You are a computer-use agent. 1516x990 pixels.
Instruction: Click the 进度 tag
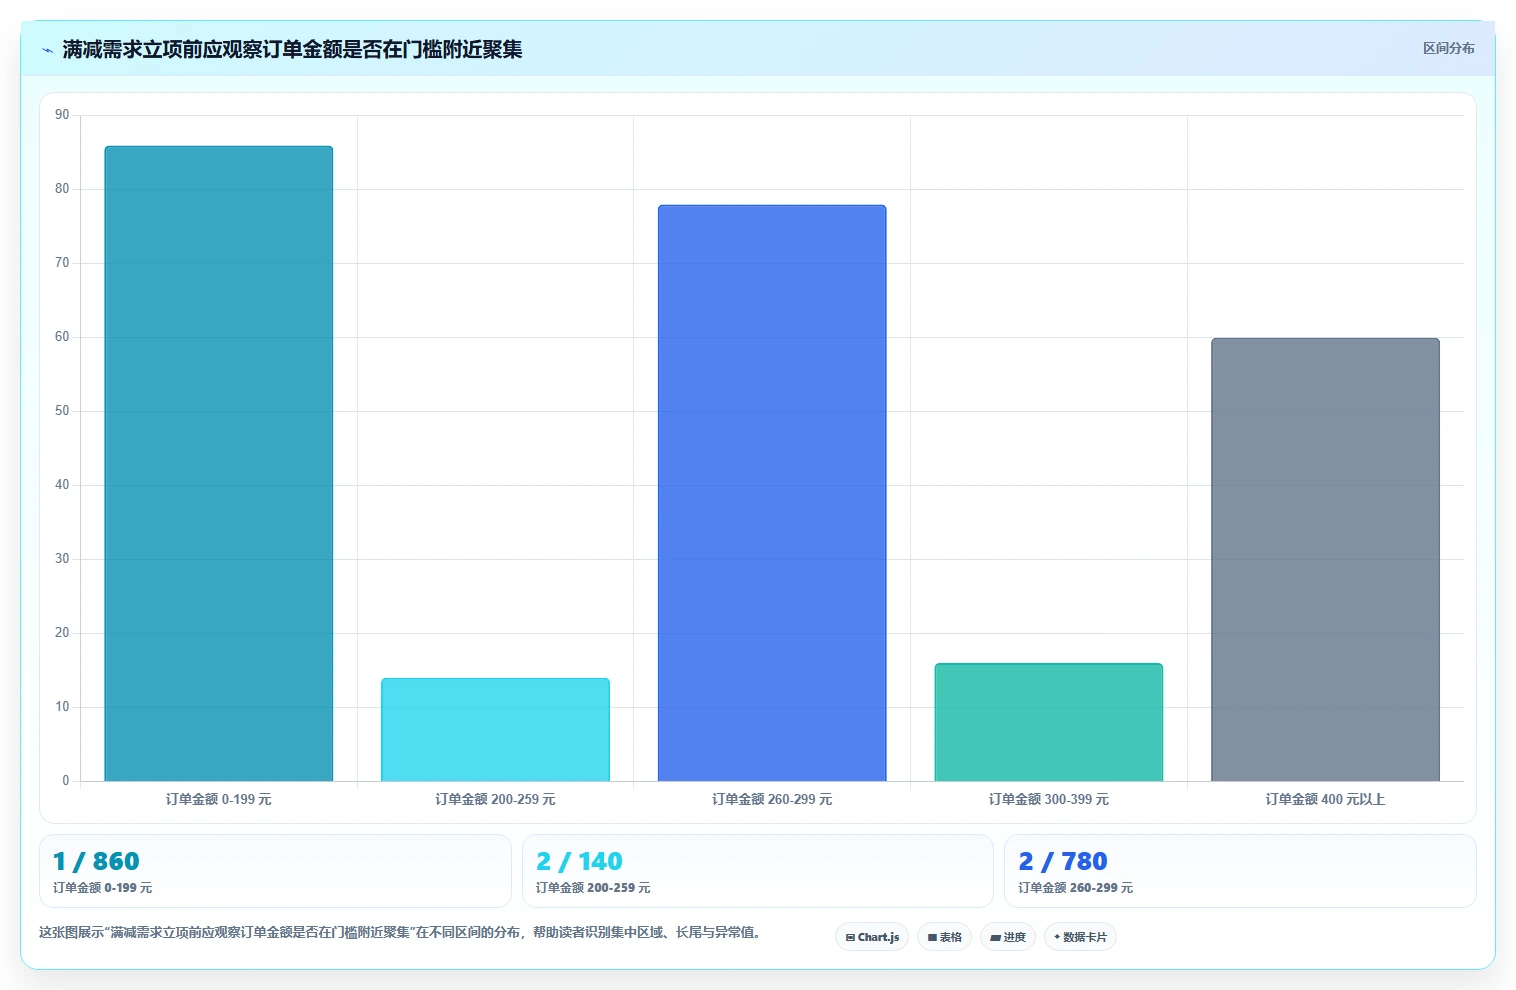tap(1008, 937)
